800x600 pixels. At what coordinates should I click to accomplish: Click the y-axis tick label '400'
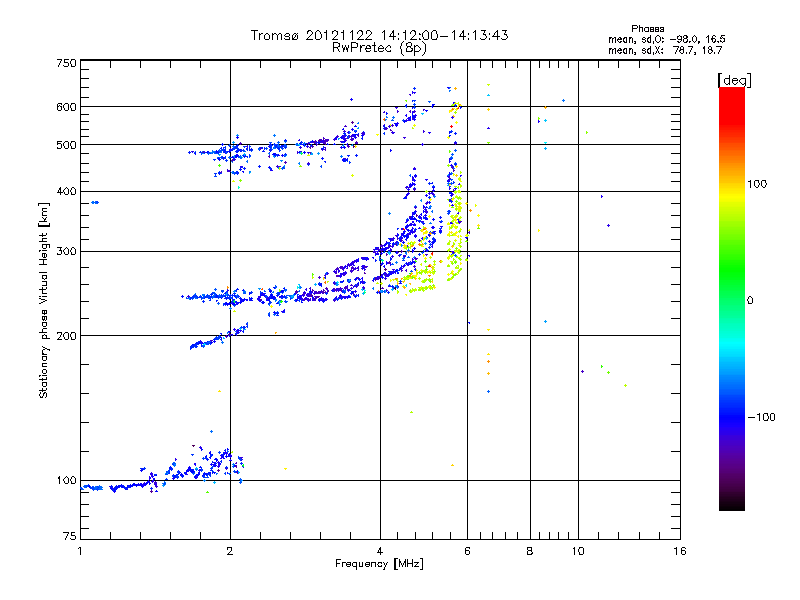coord(66,192)
